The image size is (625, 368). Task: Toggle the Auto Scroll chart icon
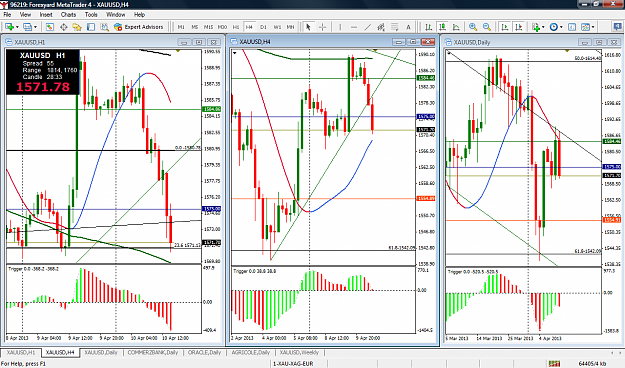(x=505, y=27)
